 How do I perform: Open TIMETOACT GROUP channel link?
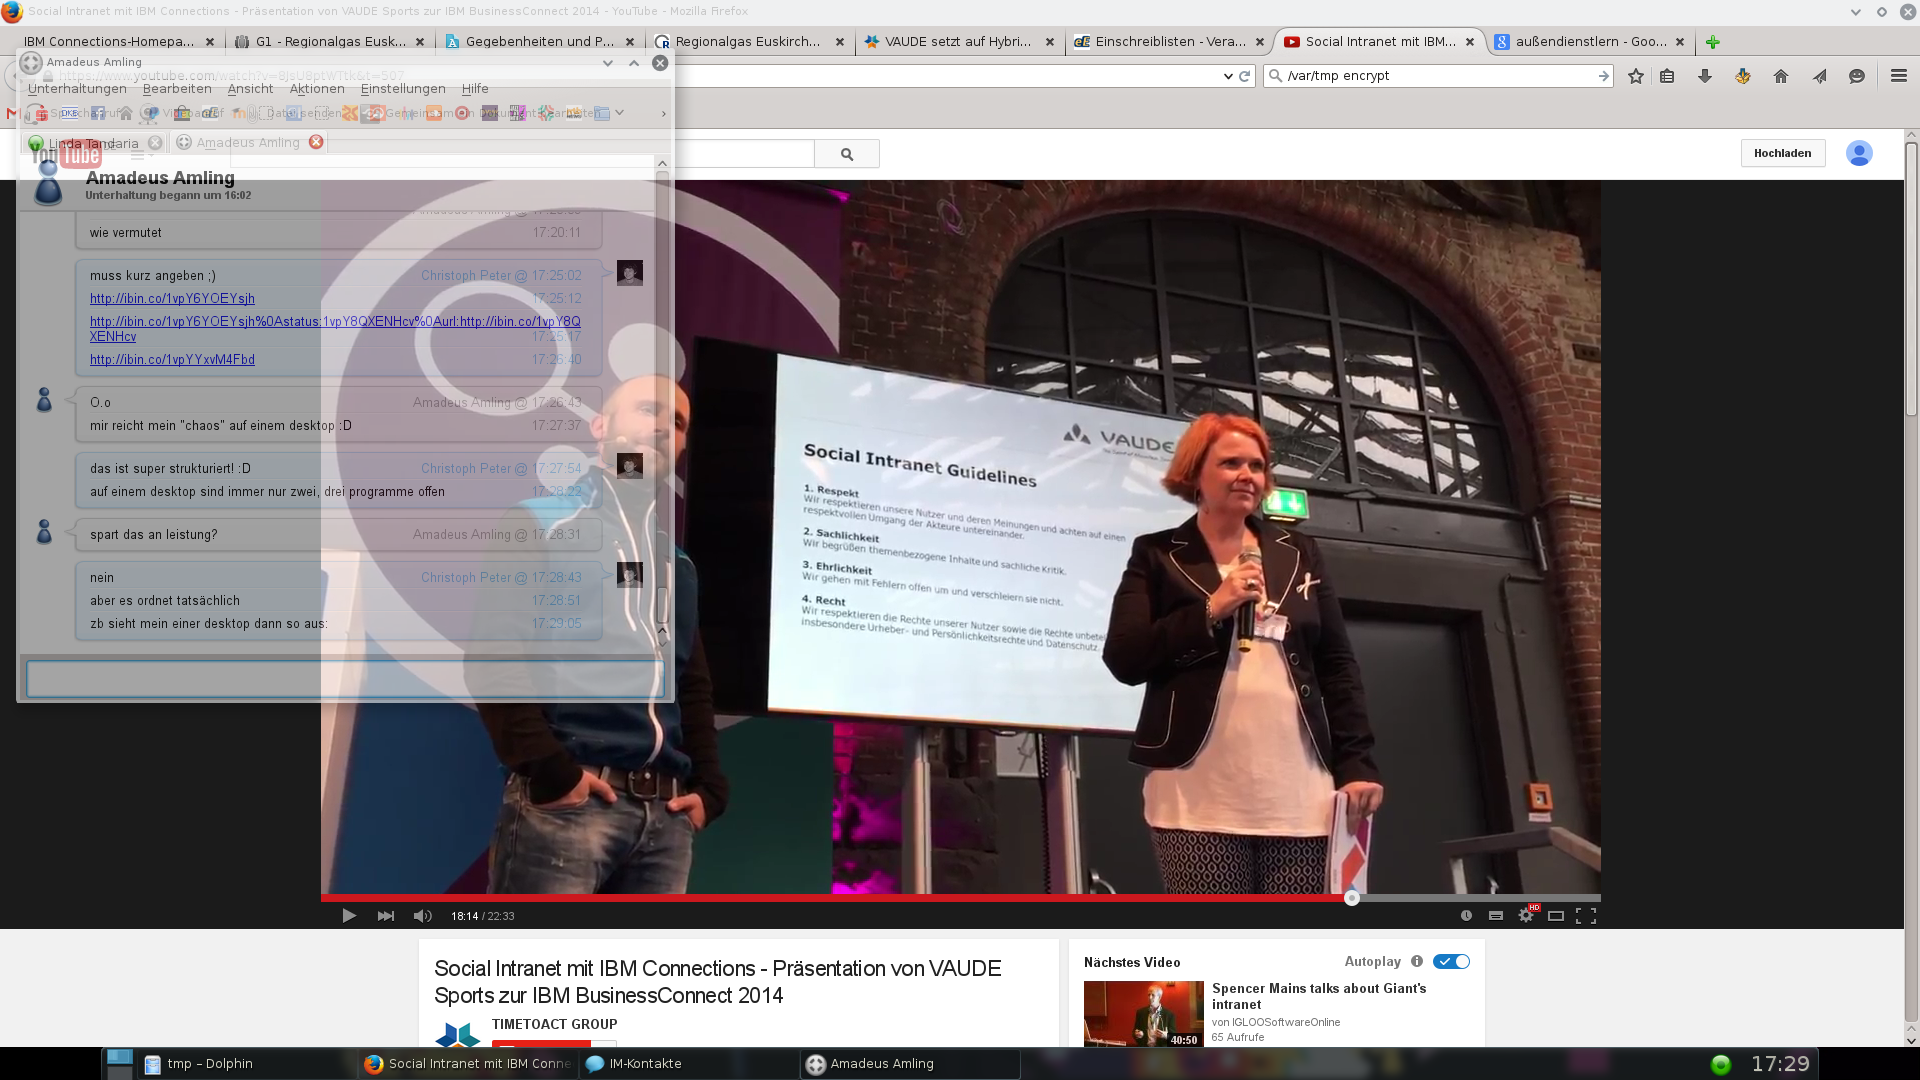click(554, 1024)
